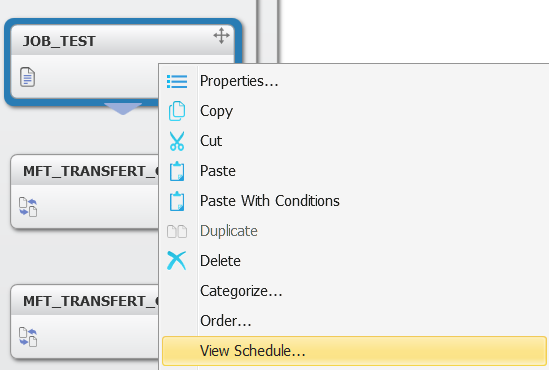Click the Copy pages icon

click(177, 111)
